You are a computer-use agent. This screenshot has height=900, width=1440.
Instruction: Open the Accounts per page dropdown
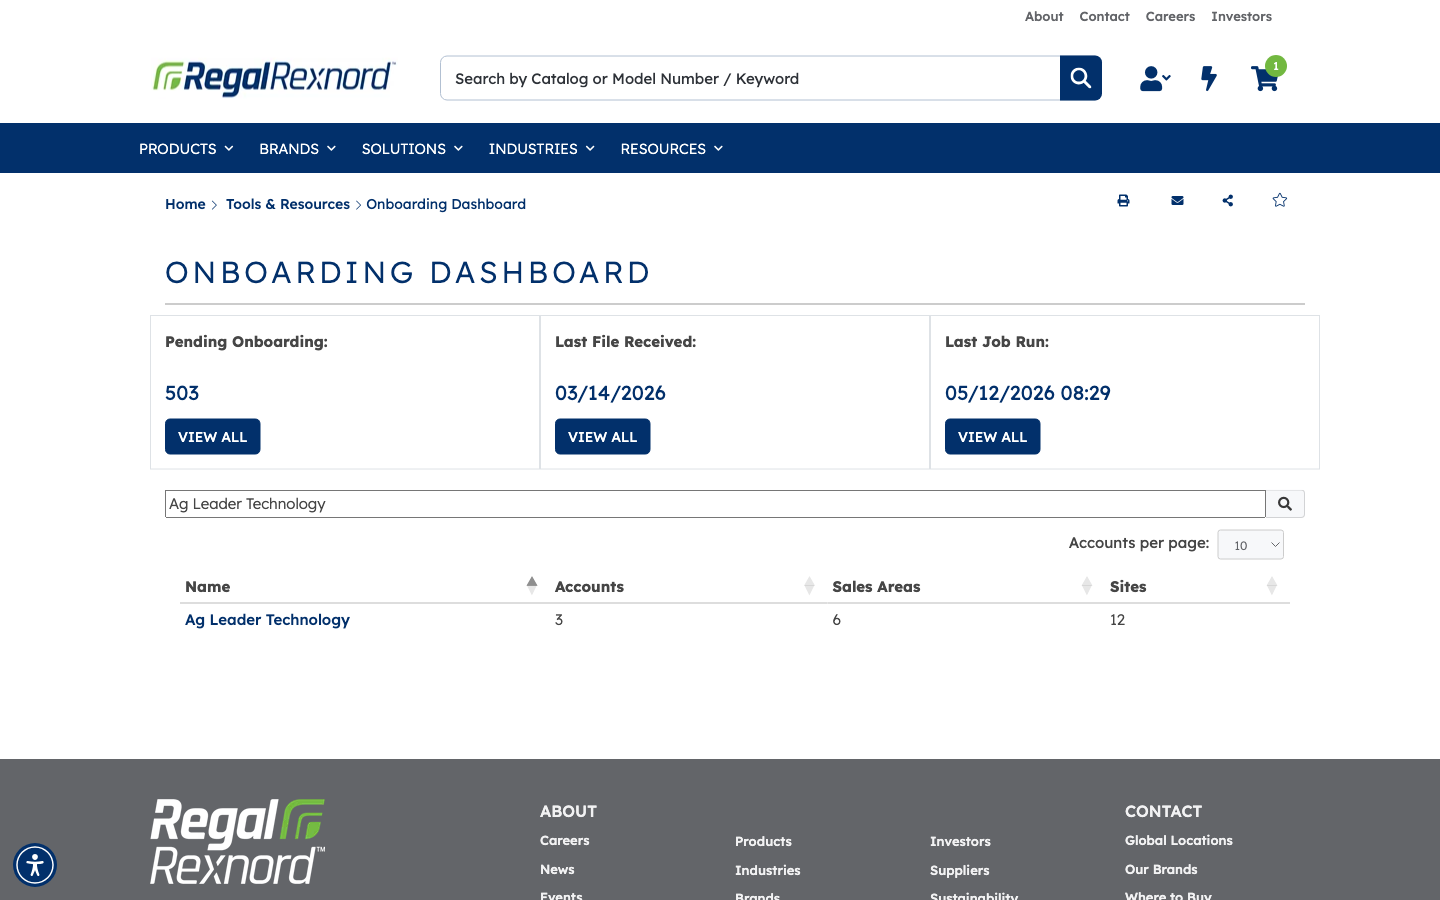click(x=1250, y=545)
